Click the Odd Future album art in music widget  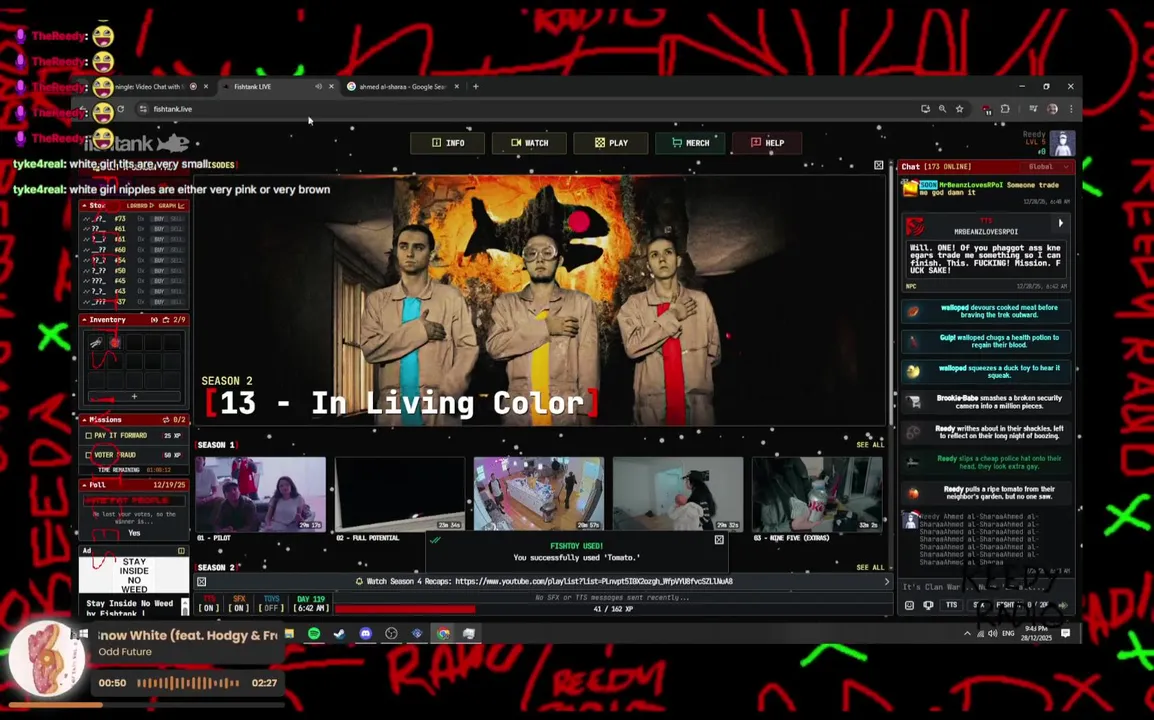45,658
